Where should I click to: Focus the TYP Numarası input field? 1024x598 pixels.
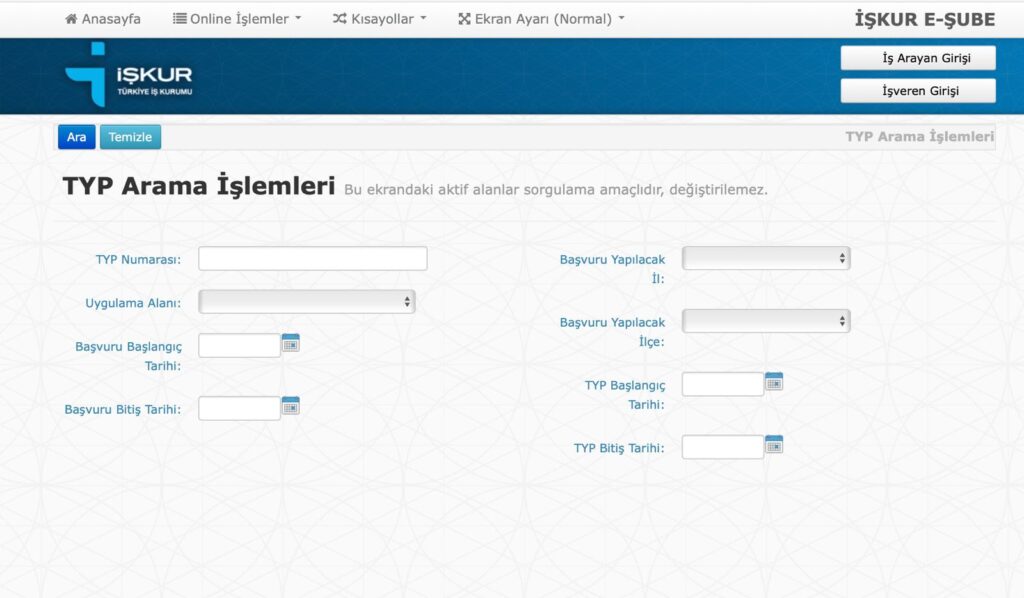(313, 259)
